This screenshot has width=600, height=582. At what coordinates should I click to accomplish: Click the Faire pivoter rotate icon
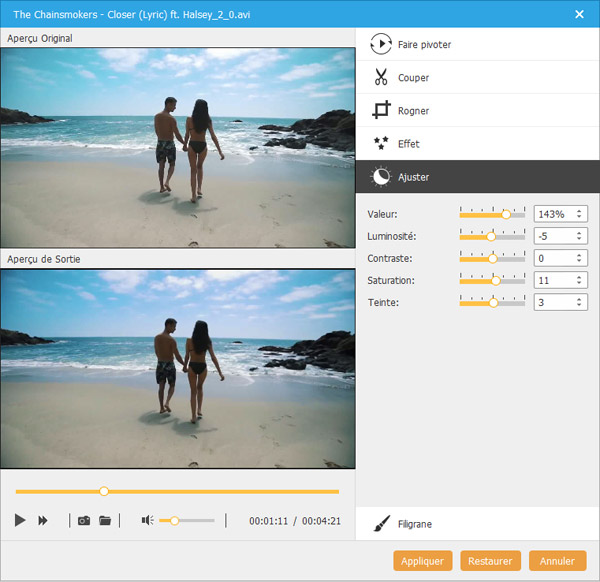coord(381,44)
